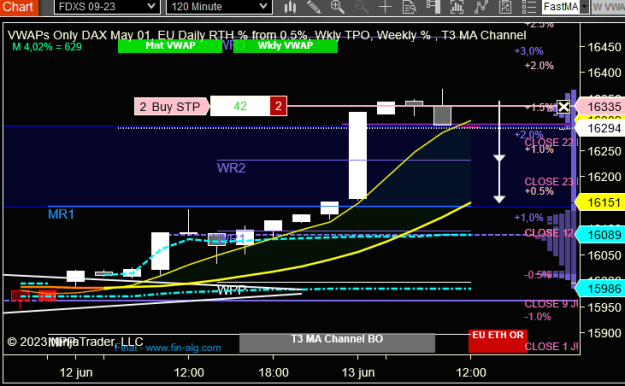
Task: Click the zoom out magnifier icon
Action: 361,7
